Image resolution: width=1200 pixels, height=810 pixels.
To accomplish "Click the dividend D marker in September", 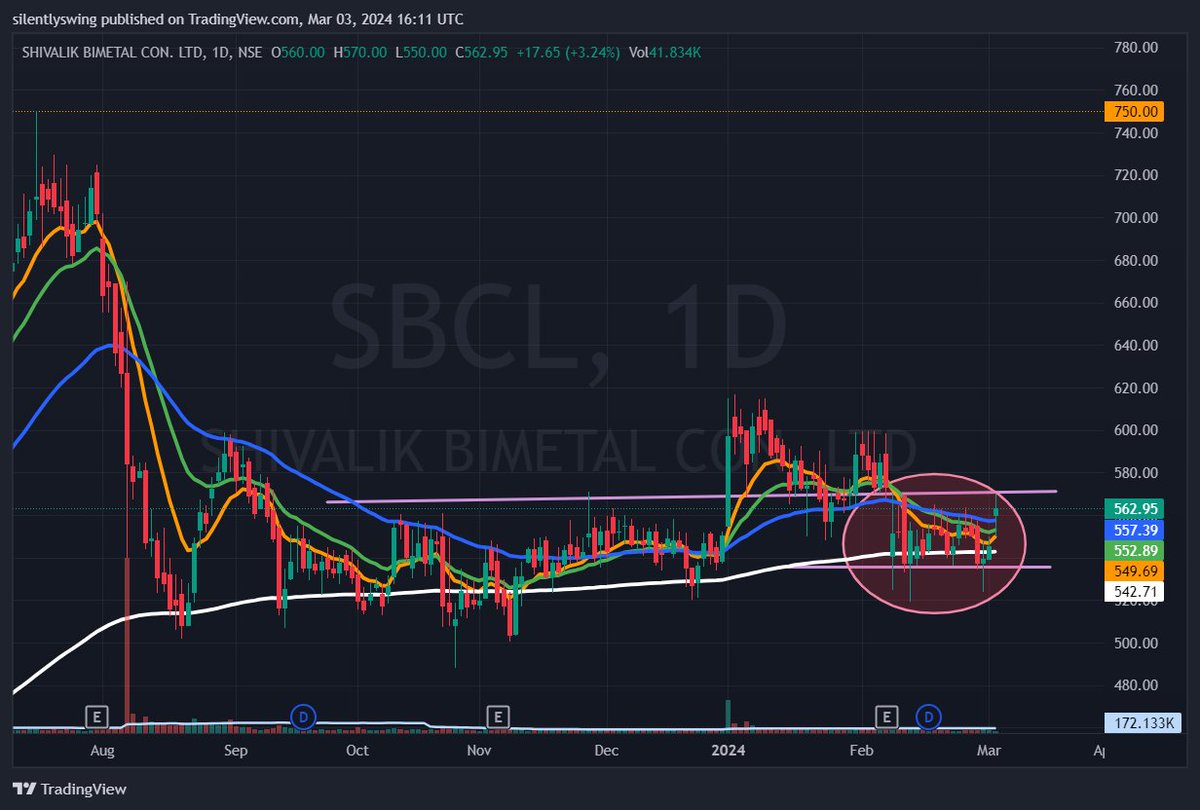I will pyautogui.click(x=302, y=716).
